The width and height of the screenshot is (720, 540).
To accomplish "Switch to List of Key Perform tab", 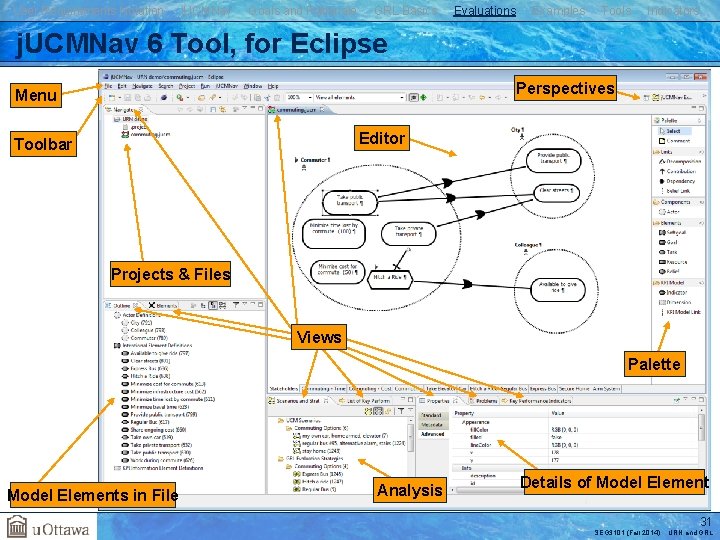I will 365,401.
